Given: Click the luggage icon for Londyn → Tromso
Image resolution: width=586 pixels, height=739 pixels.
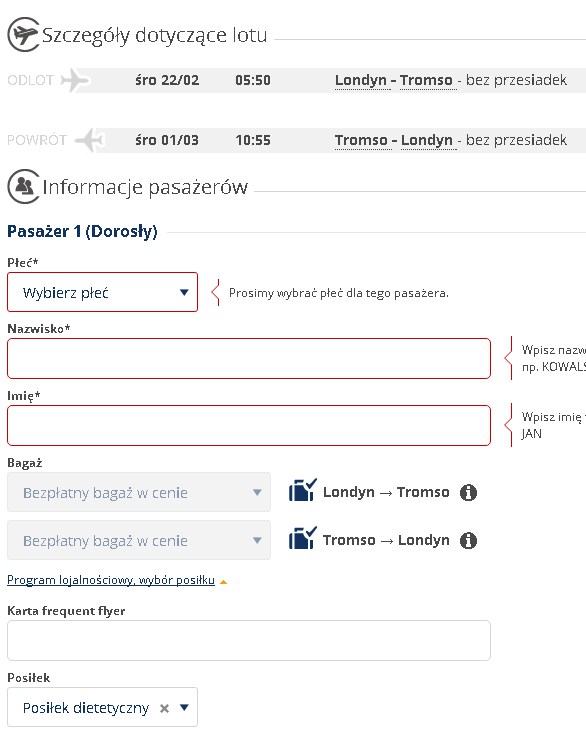Looking at the screenshot, I should tap(303, 490).
